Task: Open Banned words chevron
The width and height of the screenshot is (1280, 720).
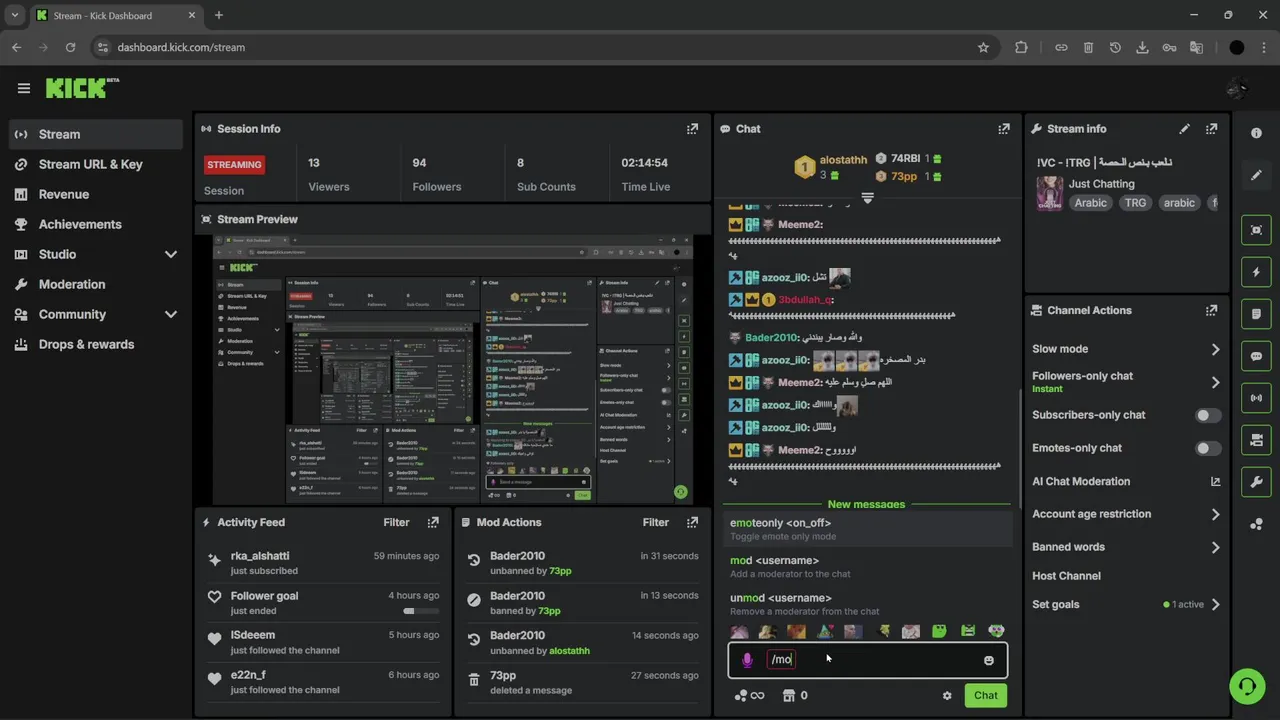Action: pos(1215,547)
